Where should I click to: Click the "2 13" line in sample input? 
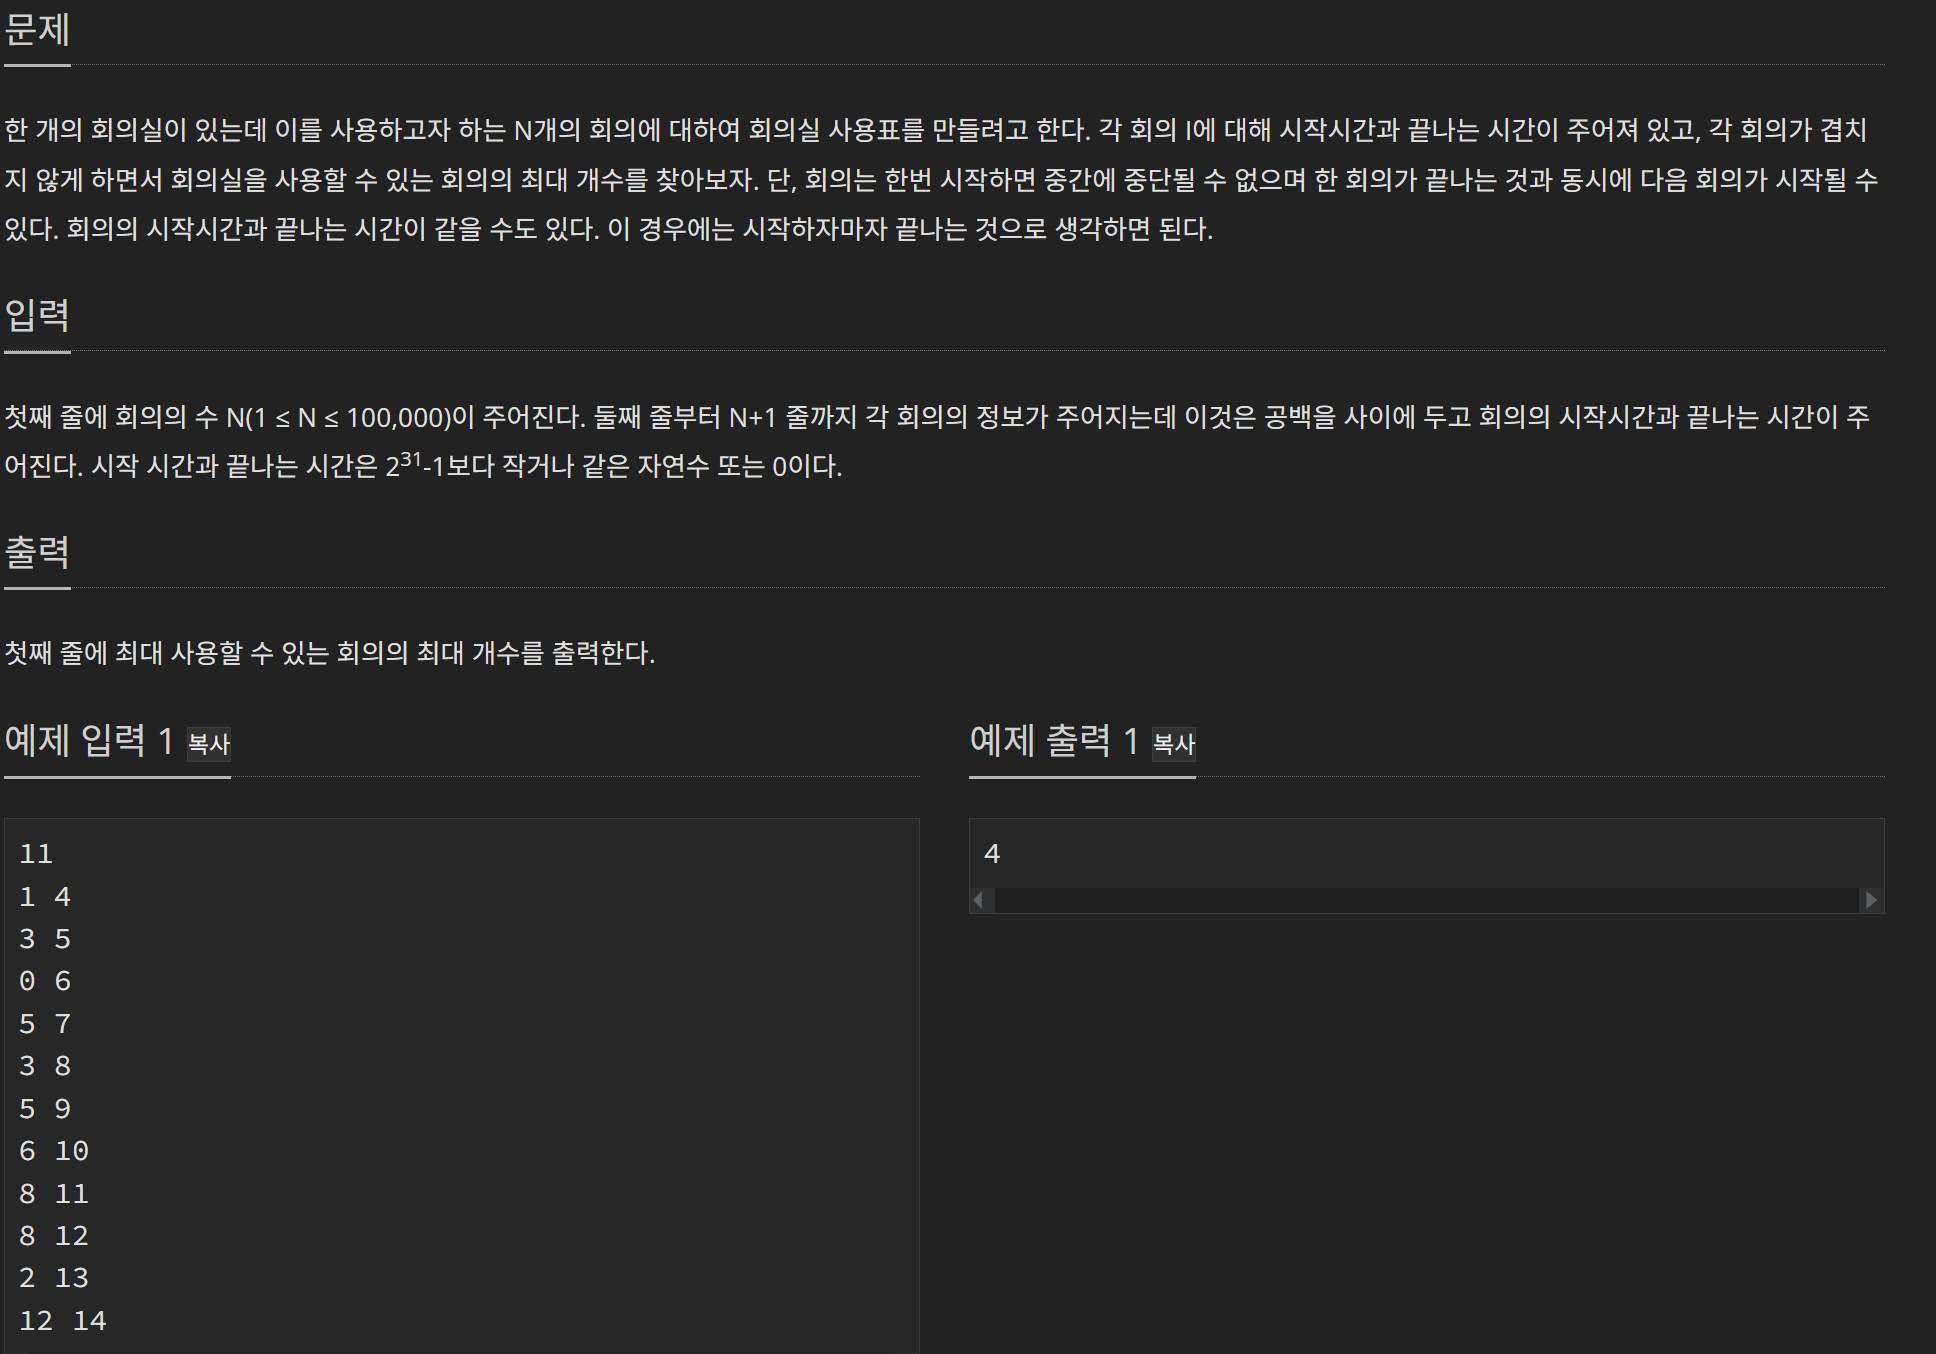(x=54, y=1278)
